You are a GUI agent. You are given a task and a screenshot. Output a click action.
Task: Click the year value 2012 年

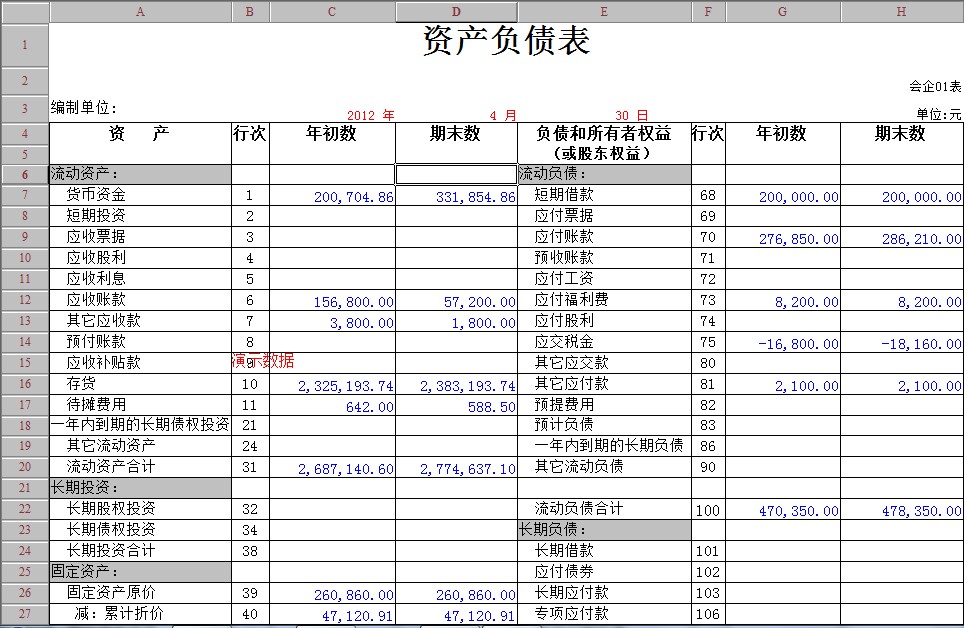[x=371, y=115]
